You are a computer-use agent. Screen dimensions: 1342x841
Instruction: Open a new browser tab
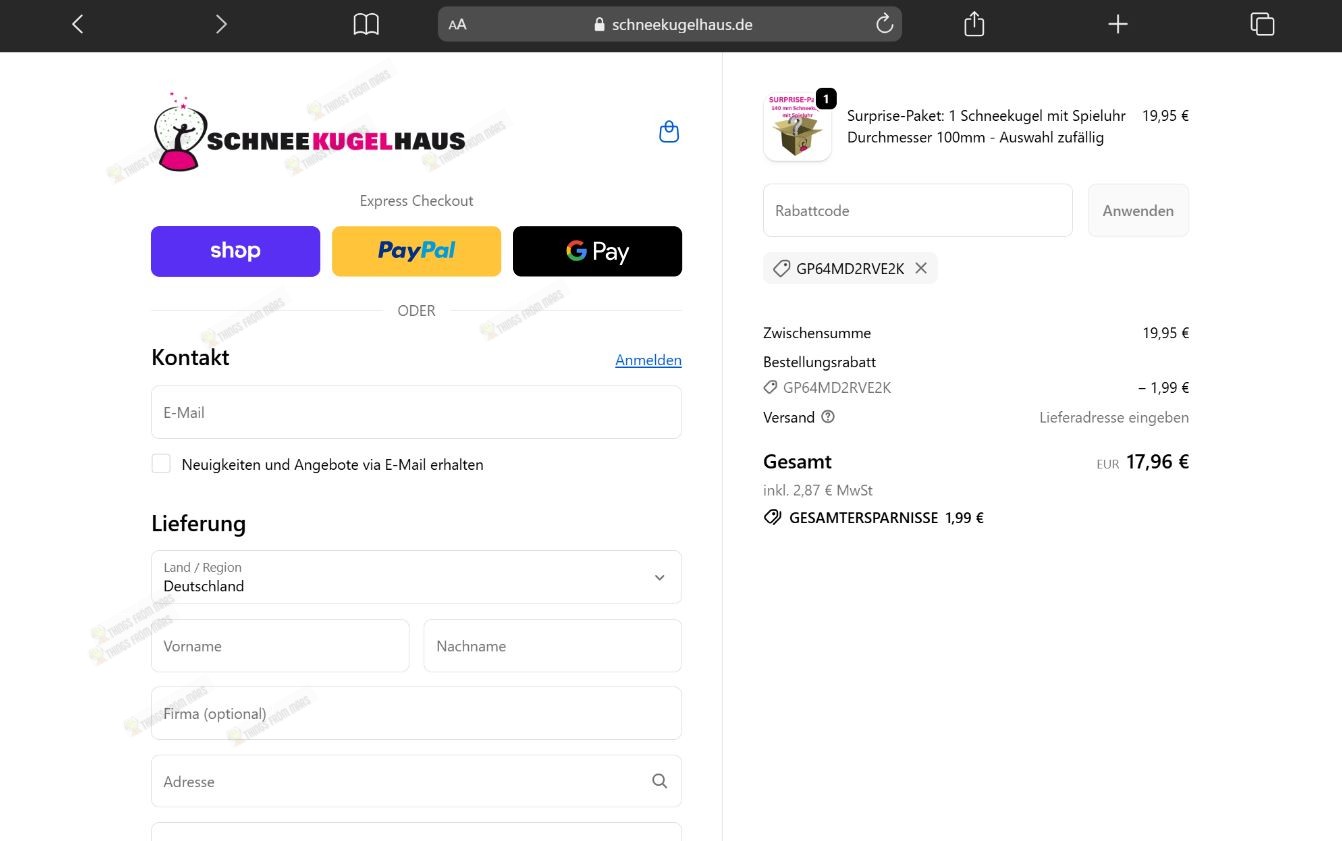[1118, 24]
